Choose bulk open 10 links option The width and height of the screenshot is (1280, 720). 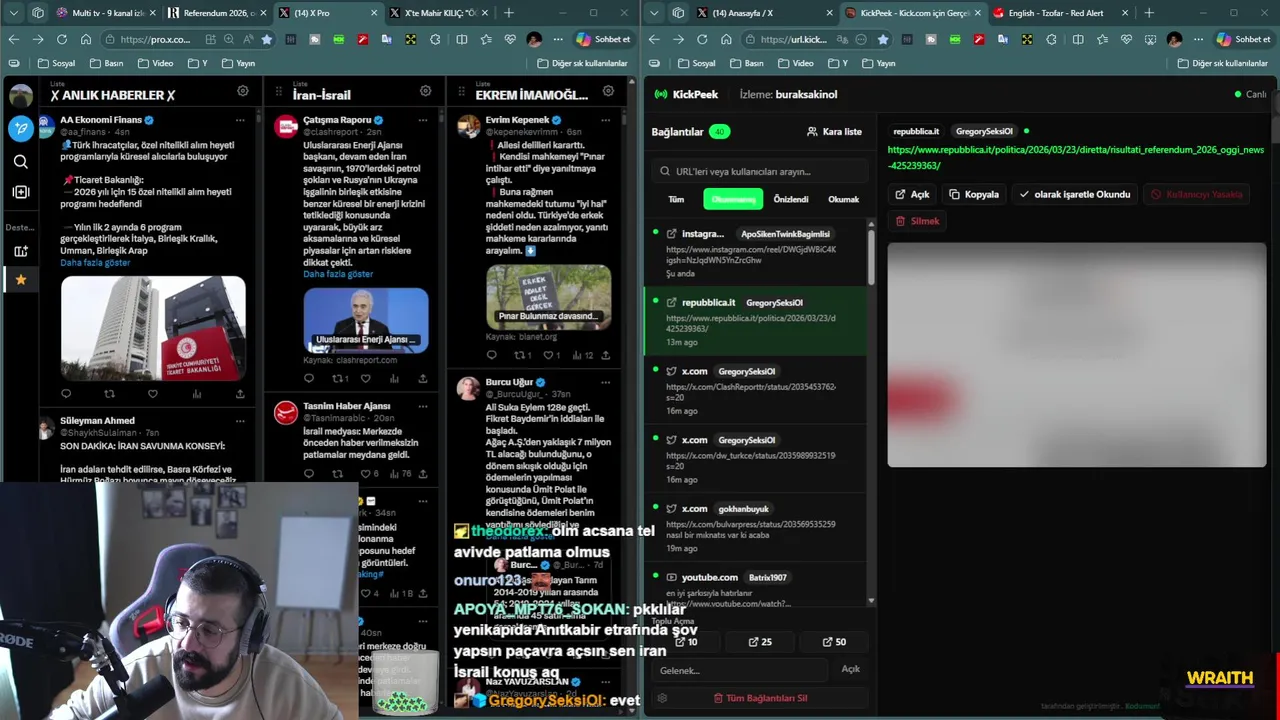click(x=686, y=642)
